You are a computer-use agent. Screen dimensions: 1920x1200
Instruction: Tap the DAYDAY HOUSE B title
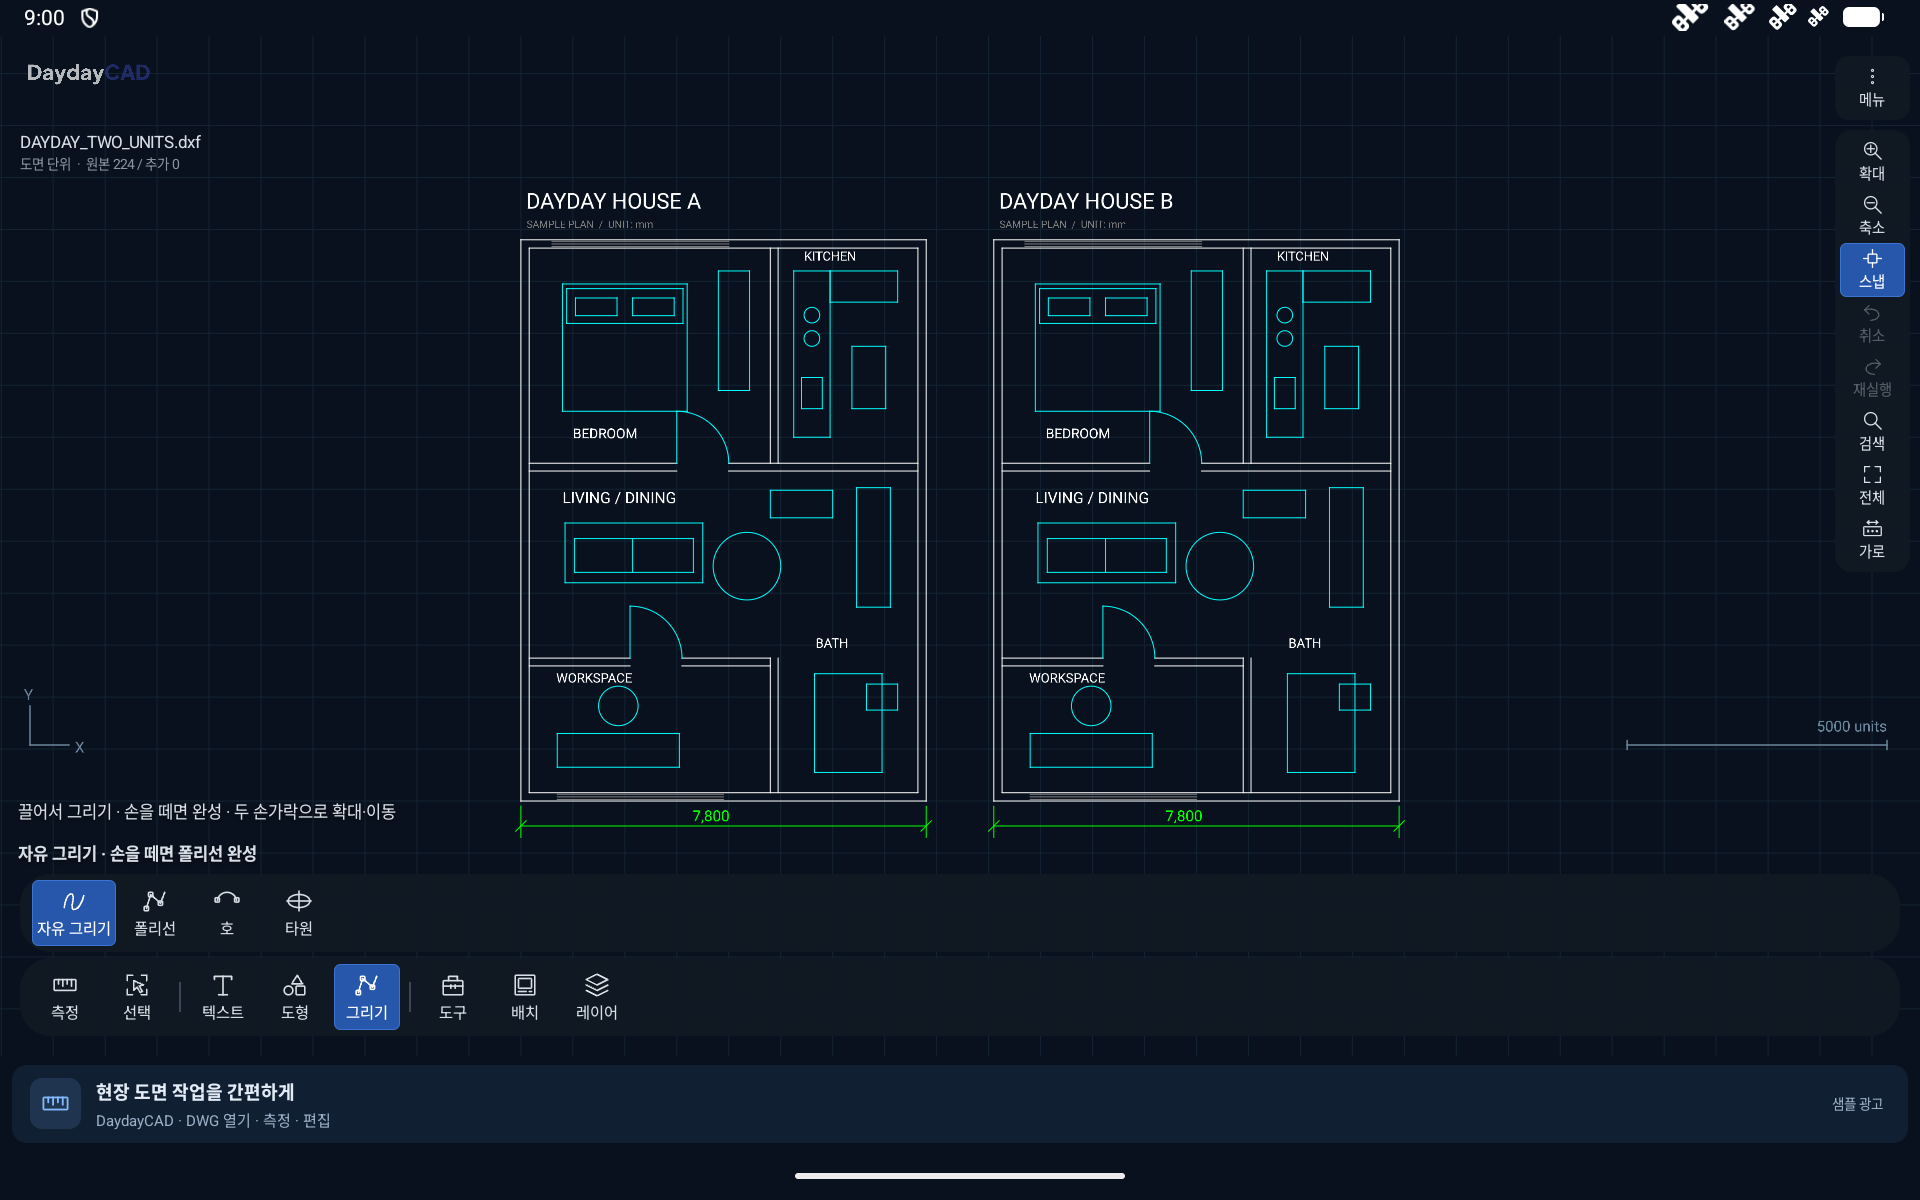1086,201
